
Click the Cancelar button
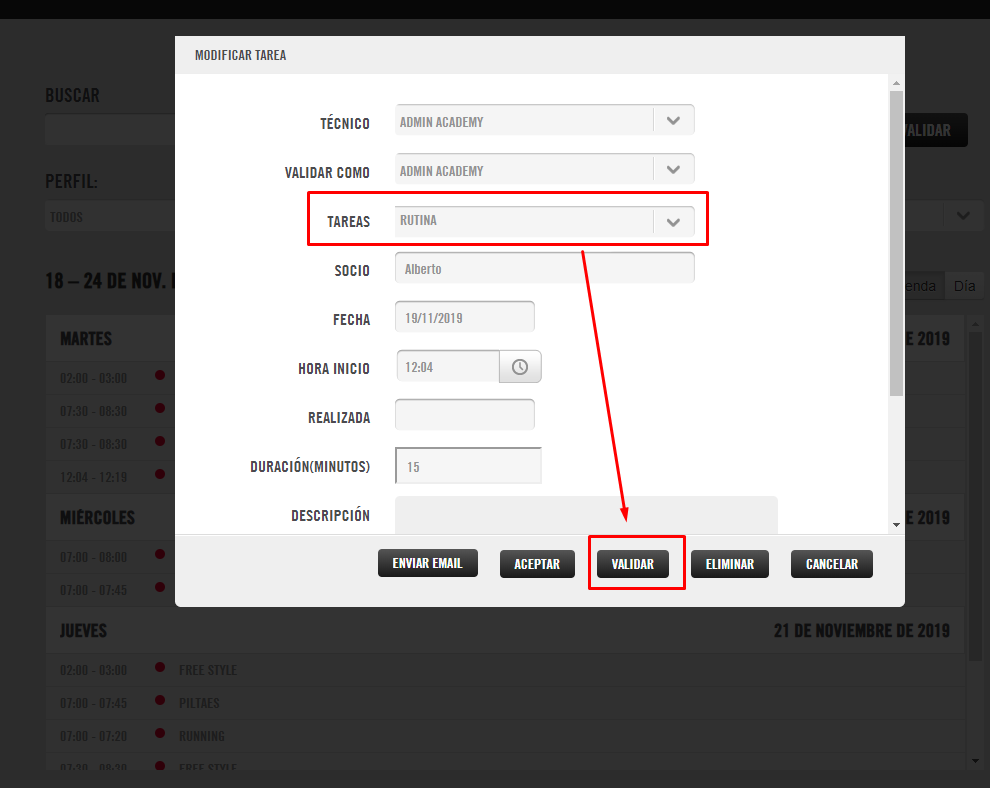coord(832,564)
